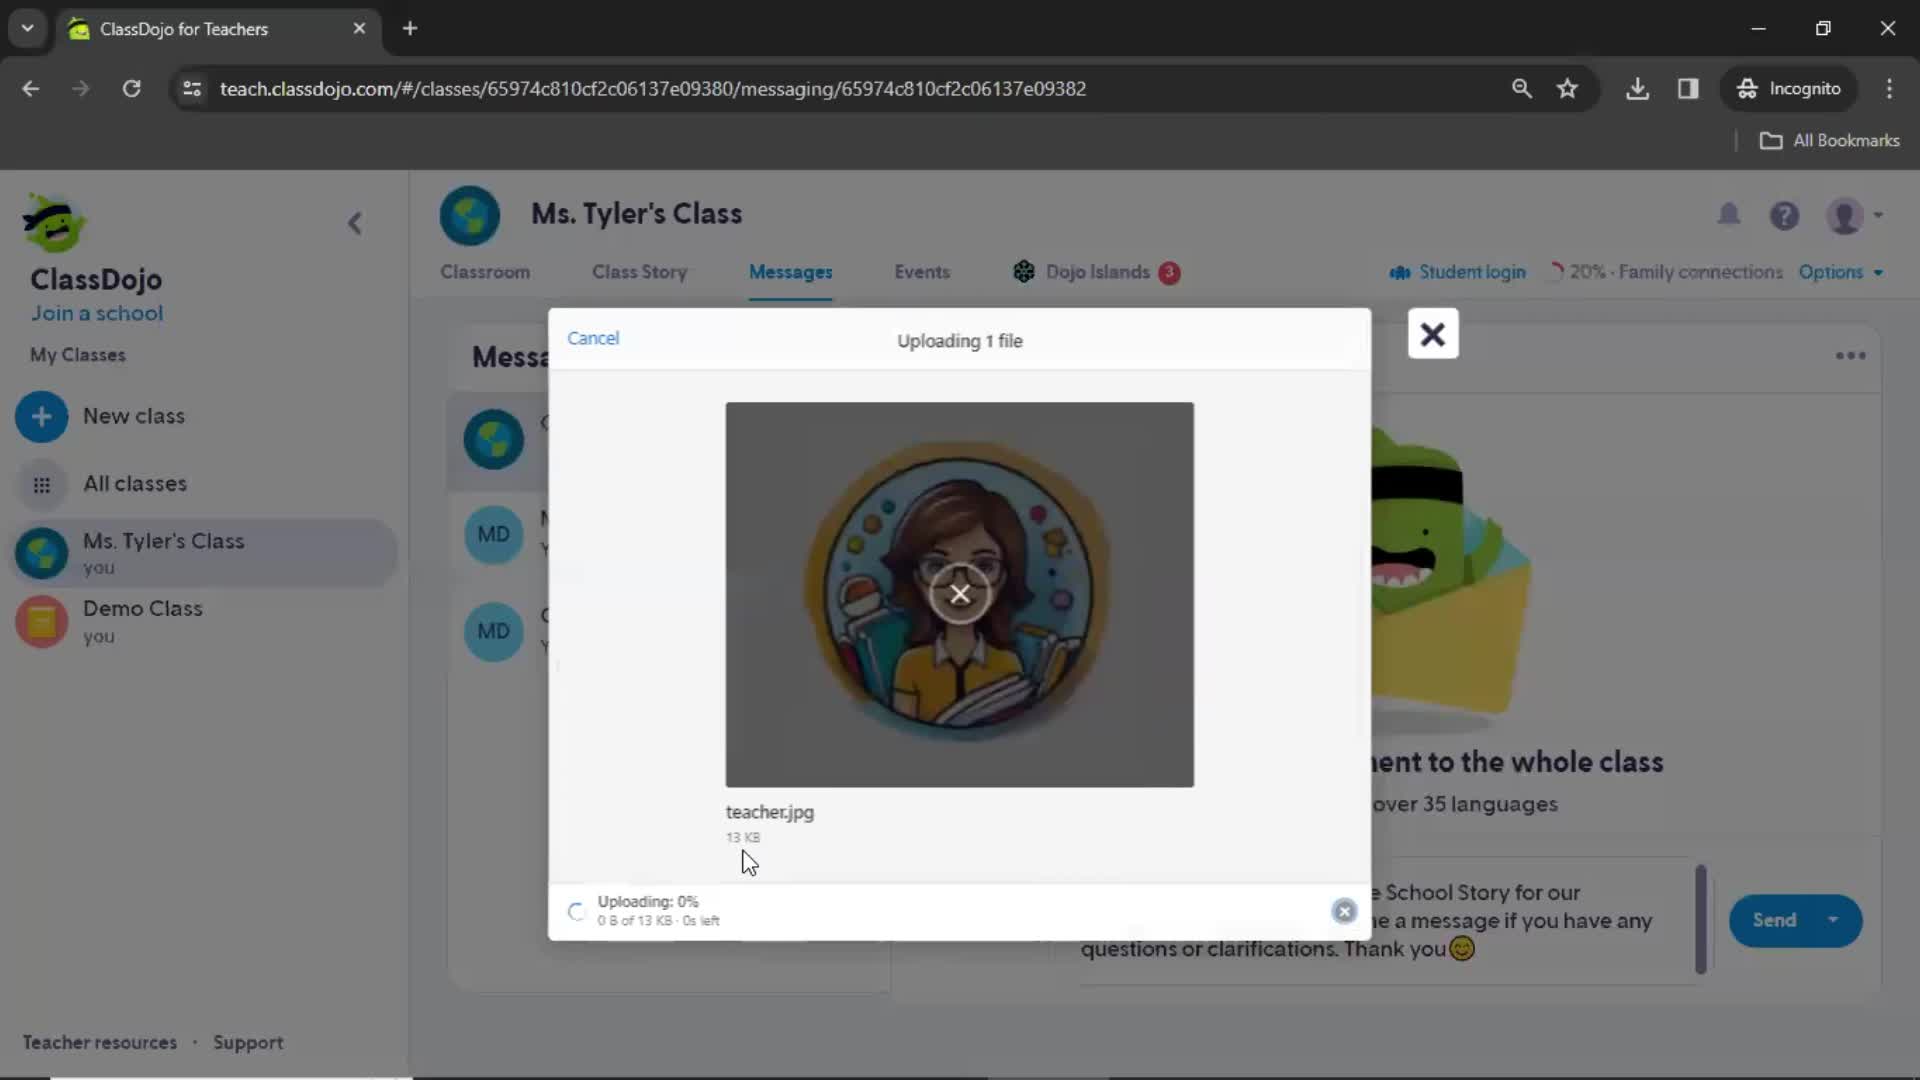
Task: Click the ClassDojo home logo icon
Action: coord(53,224)
